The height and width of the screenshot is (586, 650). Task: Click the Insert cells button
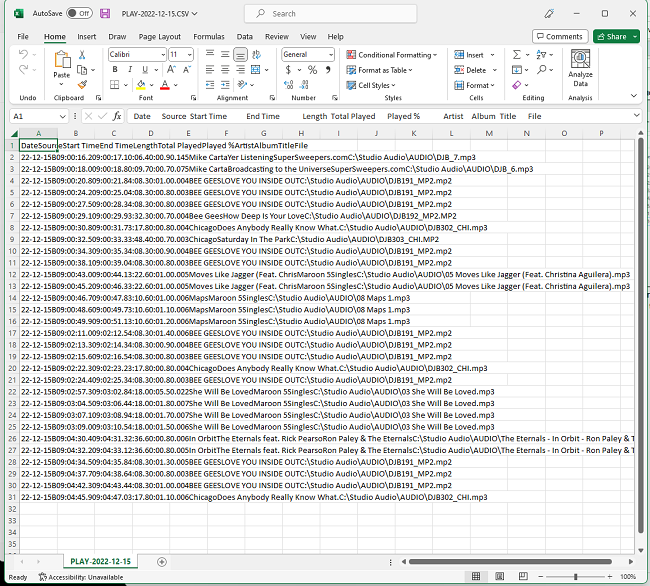click(468, 55)
